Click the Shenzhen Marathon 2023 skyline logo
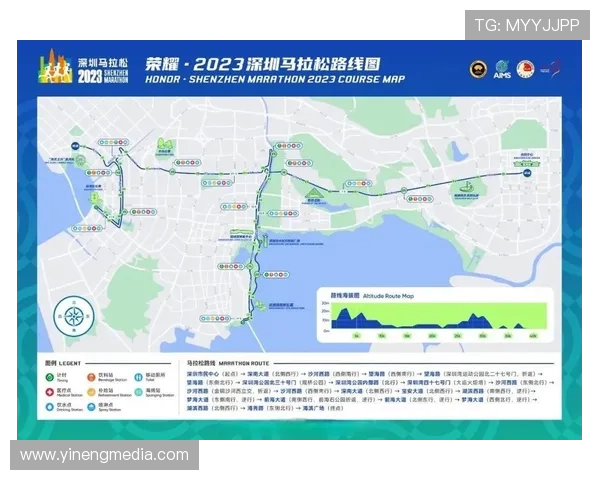Screen dimensions: 600x480 55,66
